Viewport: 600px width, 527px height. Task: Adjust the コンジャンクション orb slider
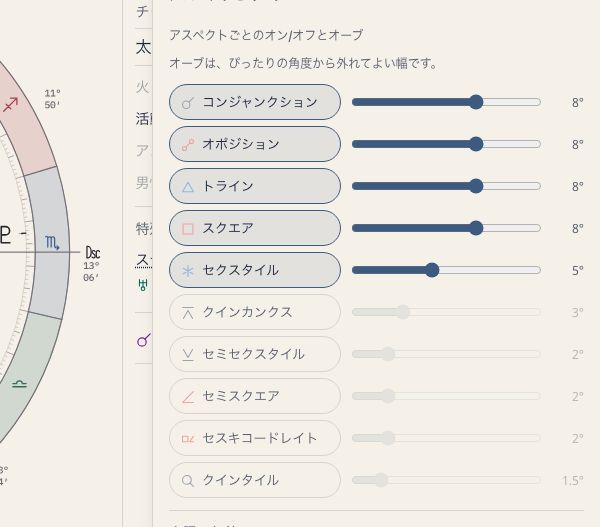pos(446,102)
